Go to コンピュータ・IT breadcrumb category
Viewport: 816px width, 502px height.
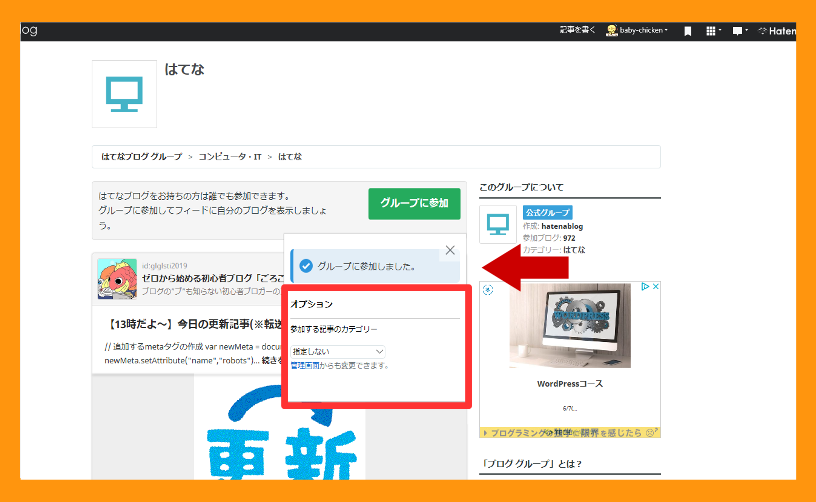click(x=230, y=157)
